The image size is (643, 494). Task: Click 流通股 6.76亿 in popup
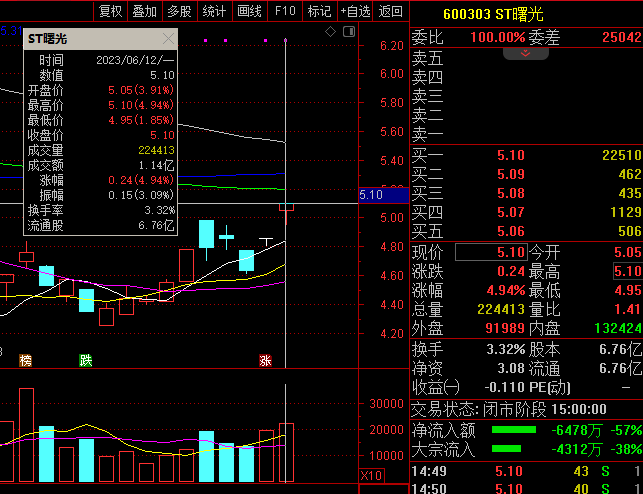[x=101, y=225]
